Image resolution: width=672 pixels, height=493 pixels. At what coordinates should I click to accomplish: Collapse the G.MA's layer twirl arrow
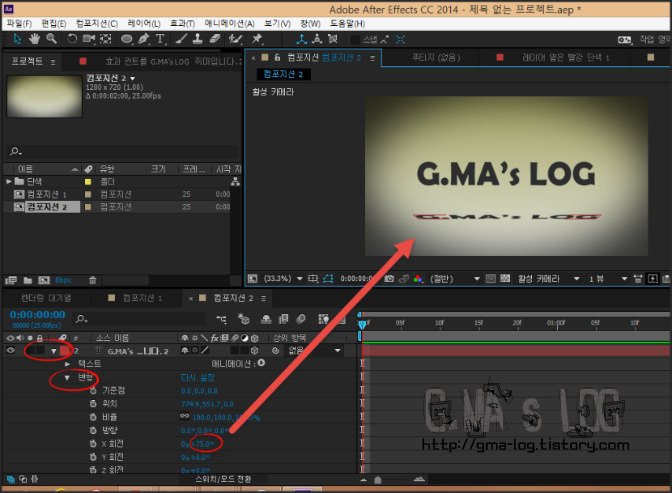[x=54, y=351]
